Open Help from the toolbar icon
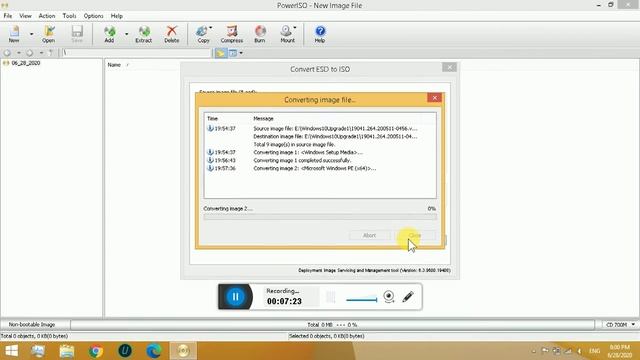Image resolution: width=640 pixels, height=360 pixels. click(320, 34)
